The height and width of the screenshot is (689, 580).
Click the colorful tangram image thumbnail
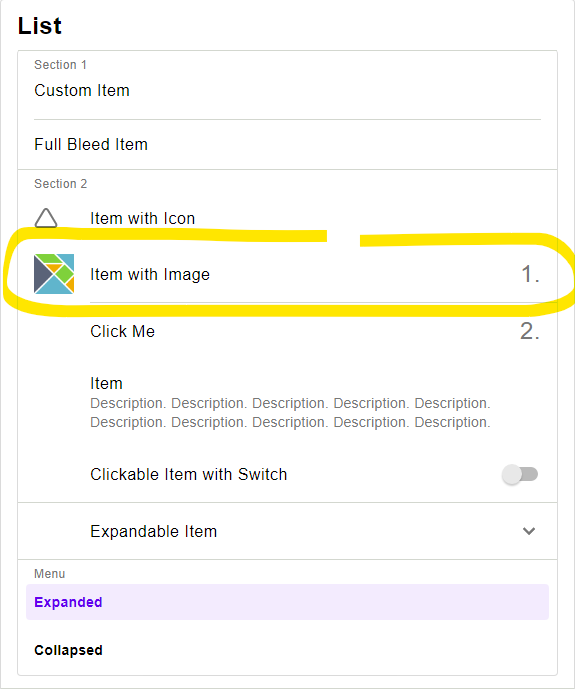tap(54, 274)
